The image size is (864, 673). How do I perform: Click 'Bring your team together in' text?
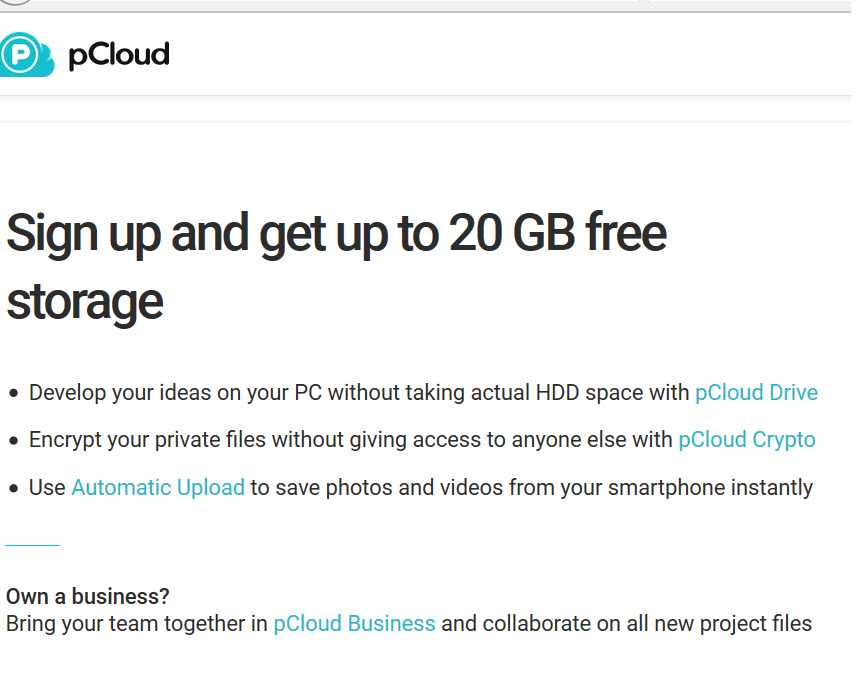point(137,623)
